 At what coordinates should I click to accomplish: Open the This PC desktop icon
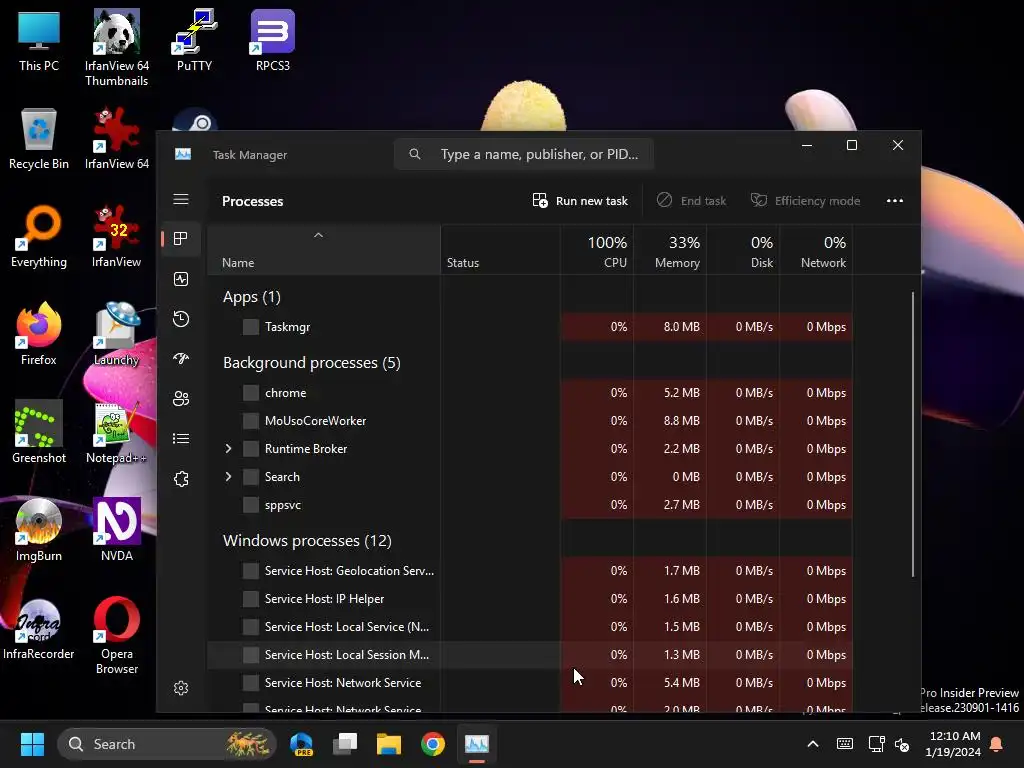39,40
